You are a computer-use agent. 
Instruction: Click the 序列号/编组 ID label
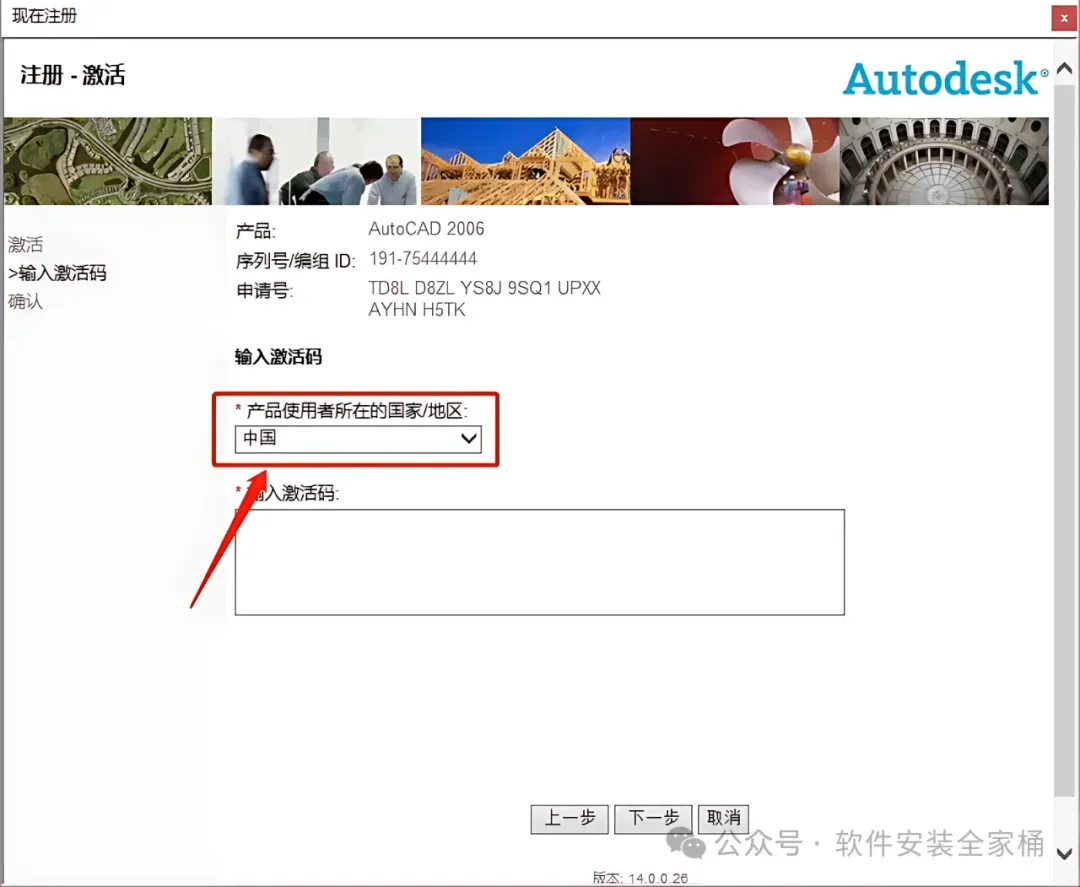[295, 261]
